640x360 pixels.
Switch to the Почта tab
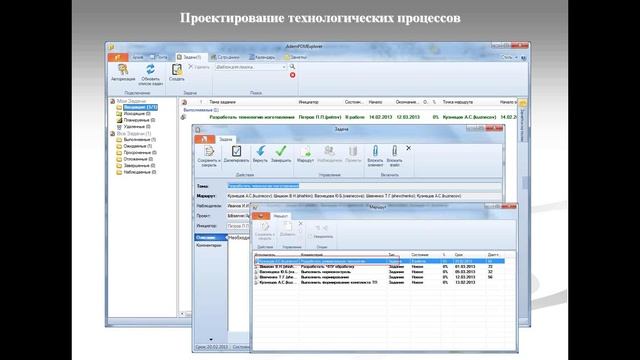pos(159,57)
